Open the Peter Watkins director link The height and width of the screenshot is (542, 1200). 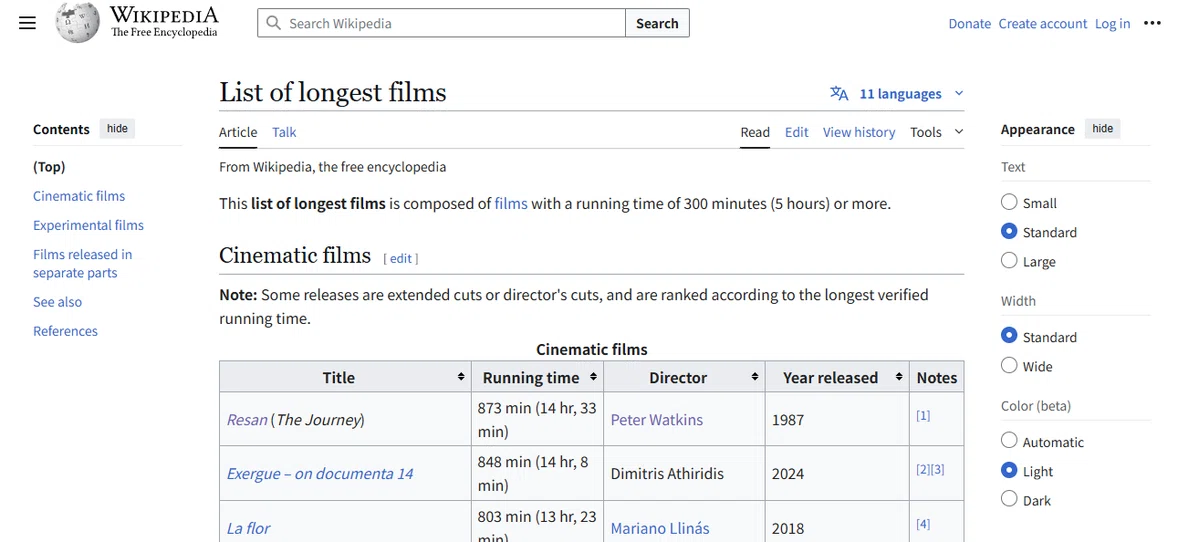tap(657, 419)
